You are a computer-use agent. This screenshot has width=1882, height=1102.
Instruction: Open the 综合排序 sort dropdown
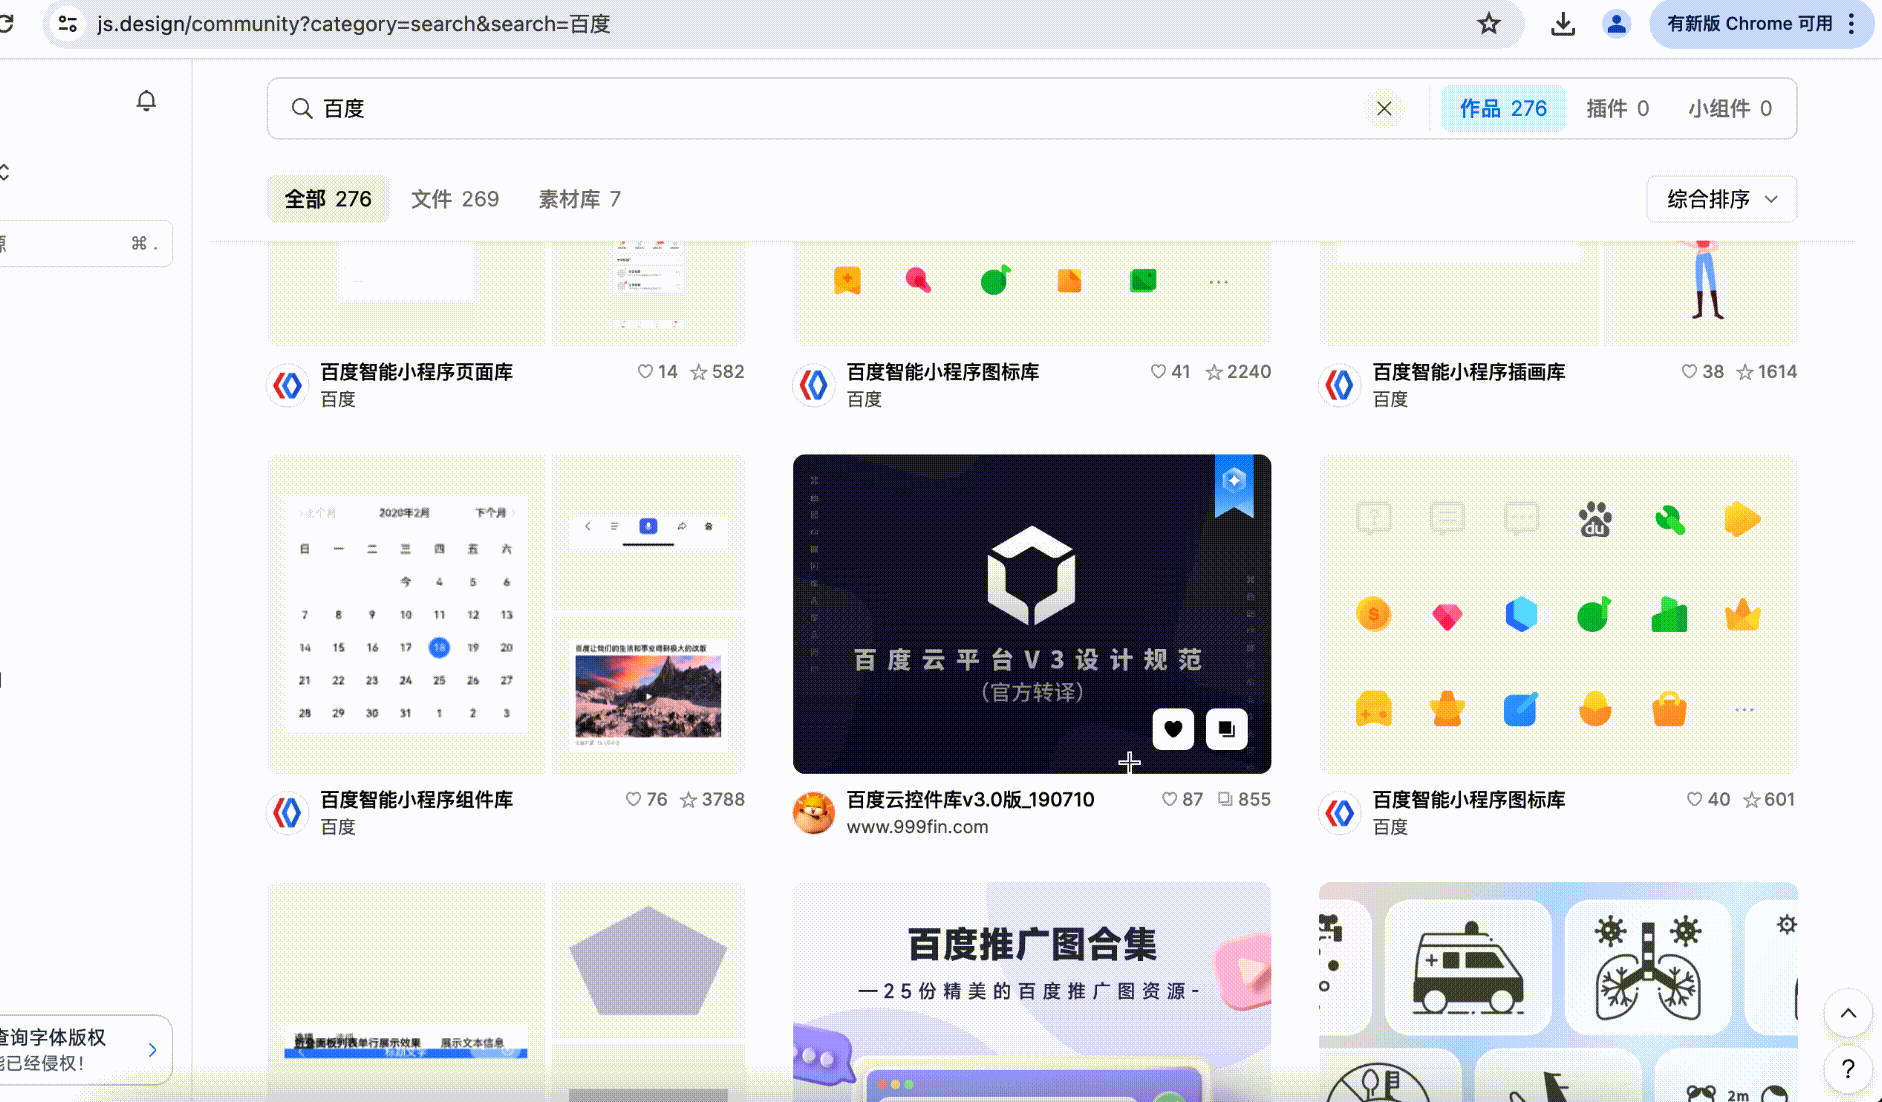(1722, 199)
